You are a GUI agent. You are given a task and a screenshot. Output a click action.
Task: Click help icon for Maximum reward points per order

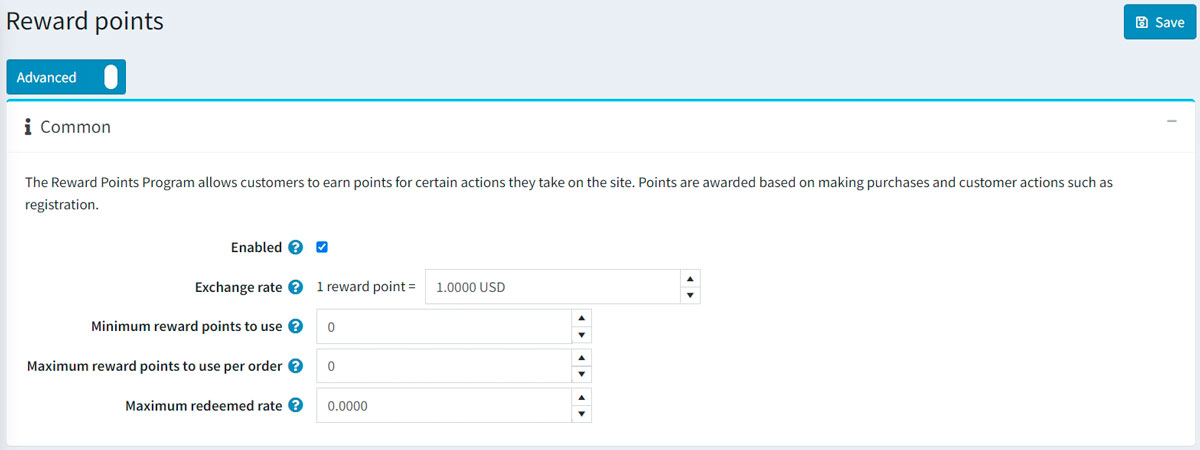[x=295, y=366]
